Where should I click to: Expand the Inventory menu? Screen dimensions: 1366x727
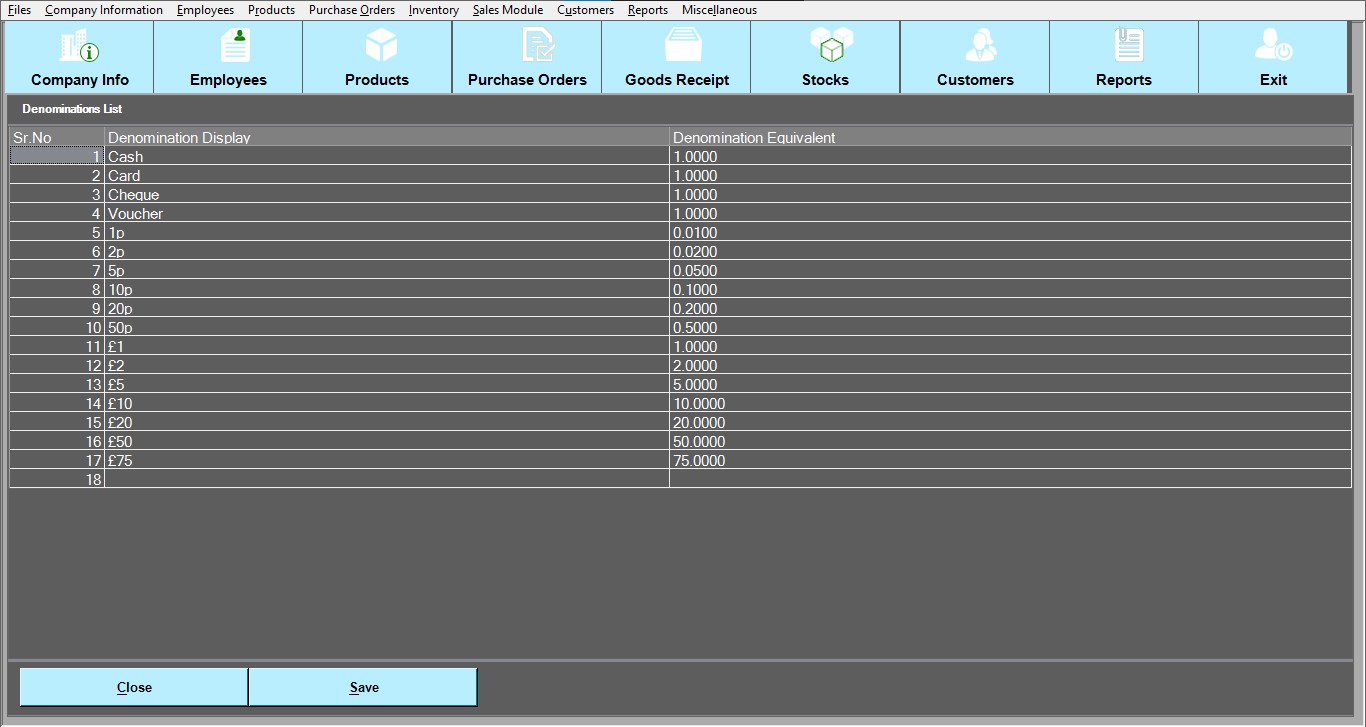434,10
